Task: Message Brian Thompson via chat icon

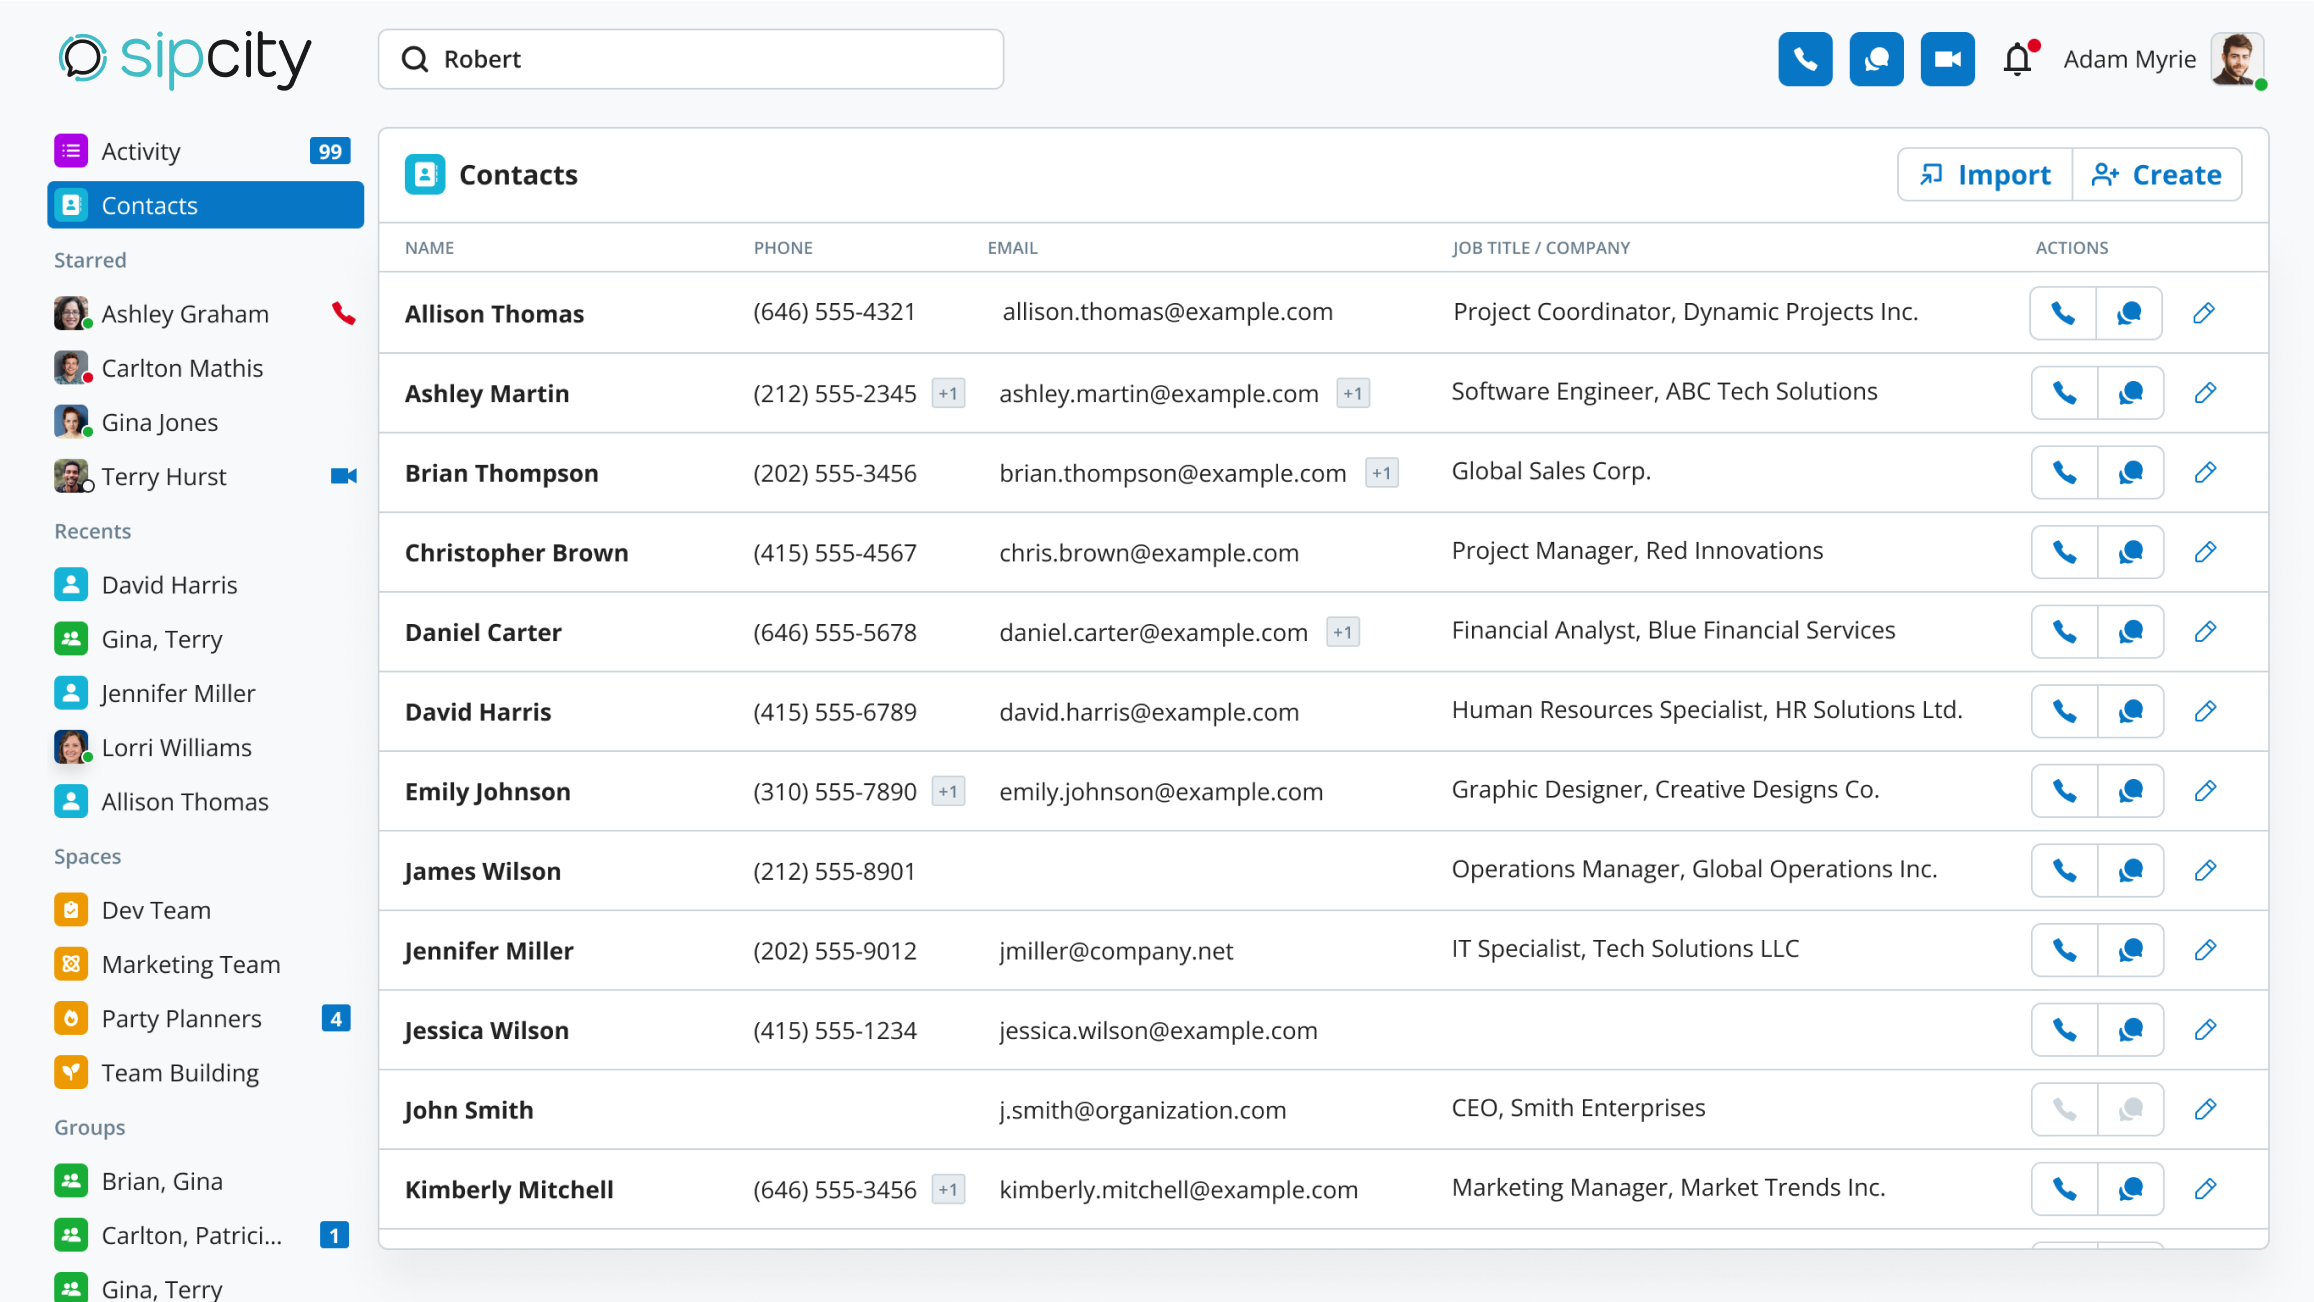Action: 2131,473
